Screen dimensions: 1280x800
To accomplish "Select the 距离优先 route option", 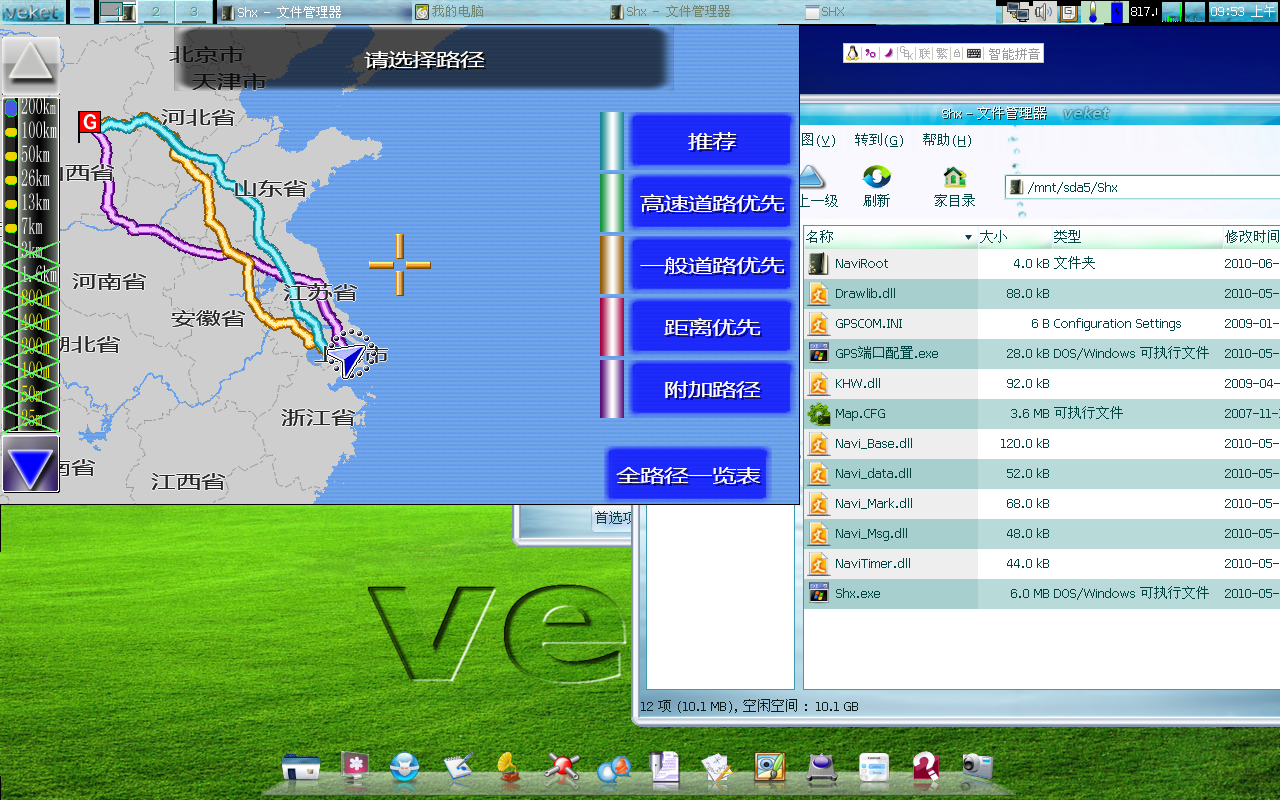I will (711, 327).
